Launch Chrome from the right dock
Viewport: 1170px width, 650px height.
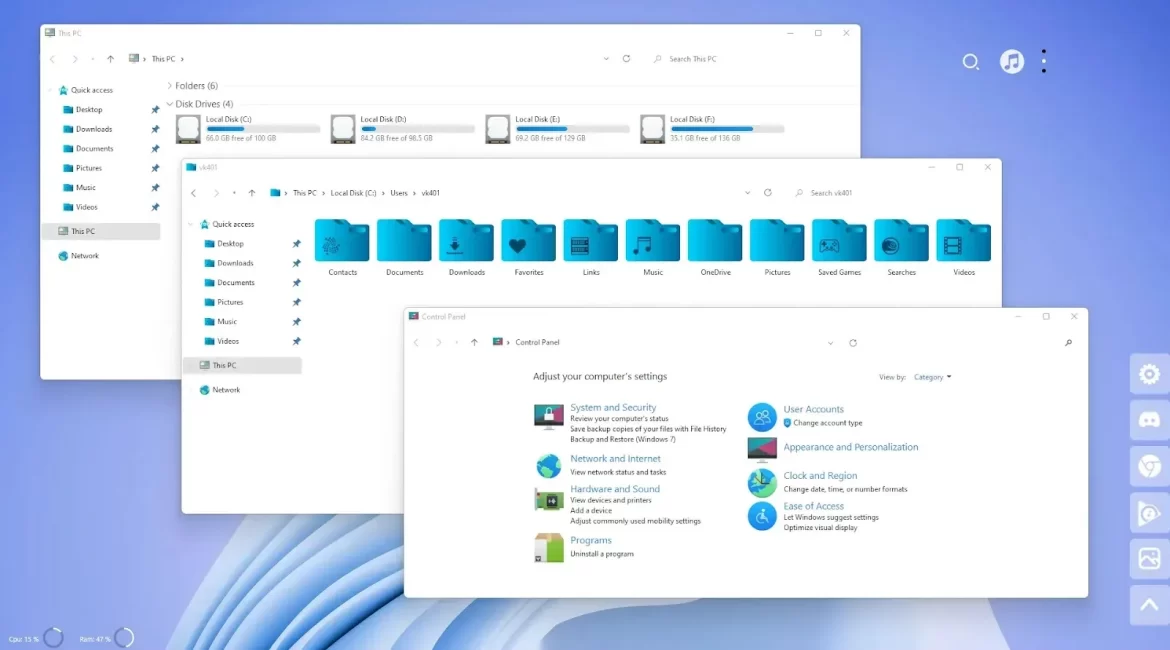[1149, 466]
